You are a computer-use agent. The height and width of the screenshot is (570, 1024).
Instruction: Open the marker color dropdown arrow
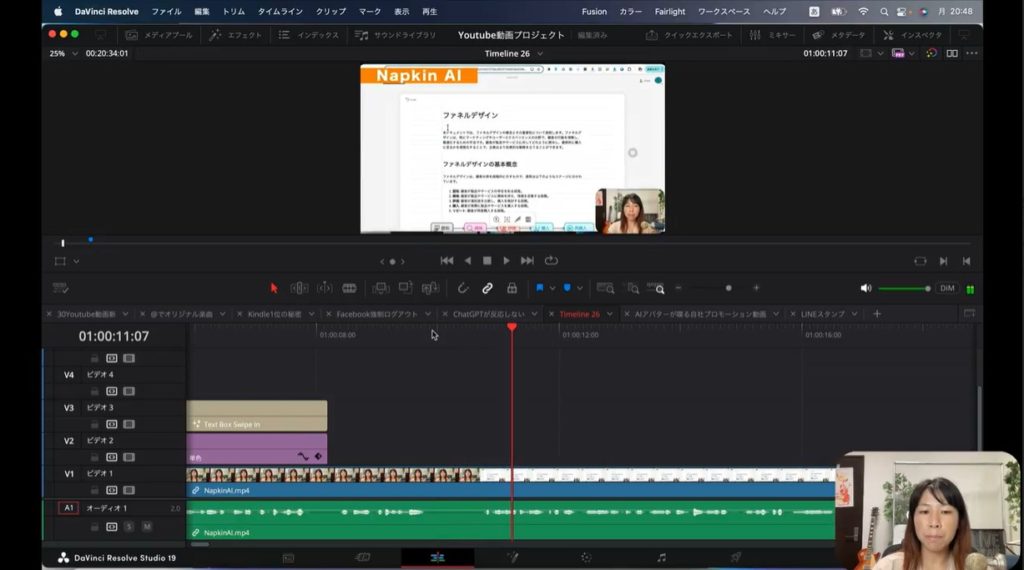[580, 288]
